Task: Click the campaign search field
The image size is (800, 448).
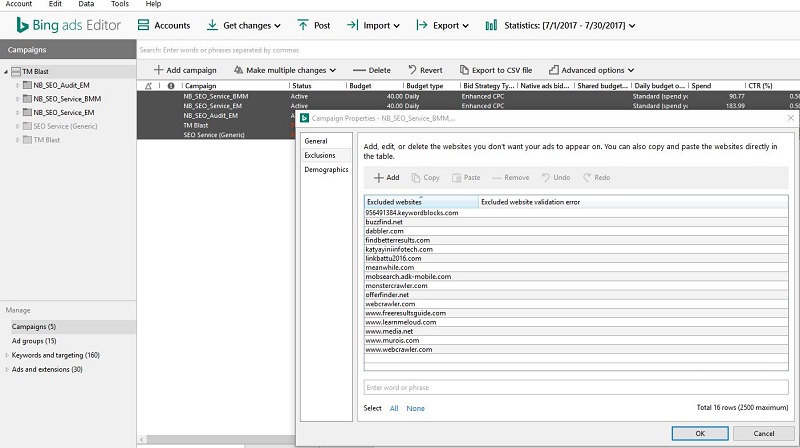Action: 468,50
